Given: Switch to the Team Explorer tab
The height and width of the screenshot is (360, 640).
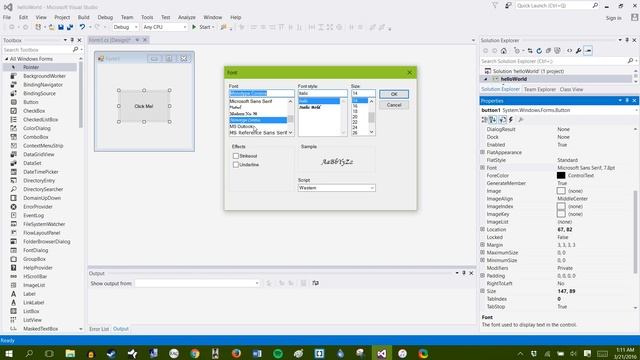Looking at the screenshot, I should (540, 89).
